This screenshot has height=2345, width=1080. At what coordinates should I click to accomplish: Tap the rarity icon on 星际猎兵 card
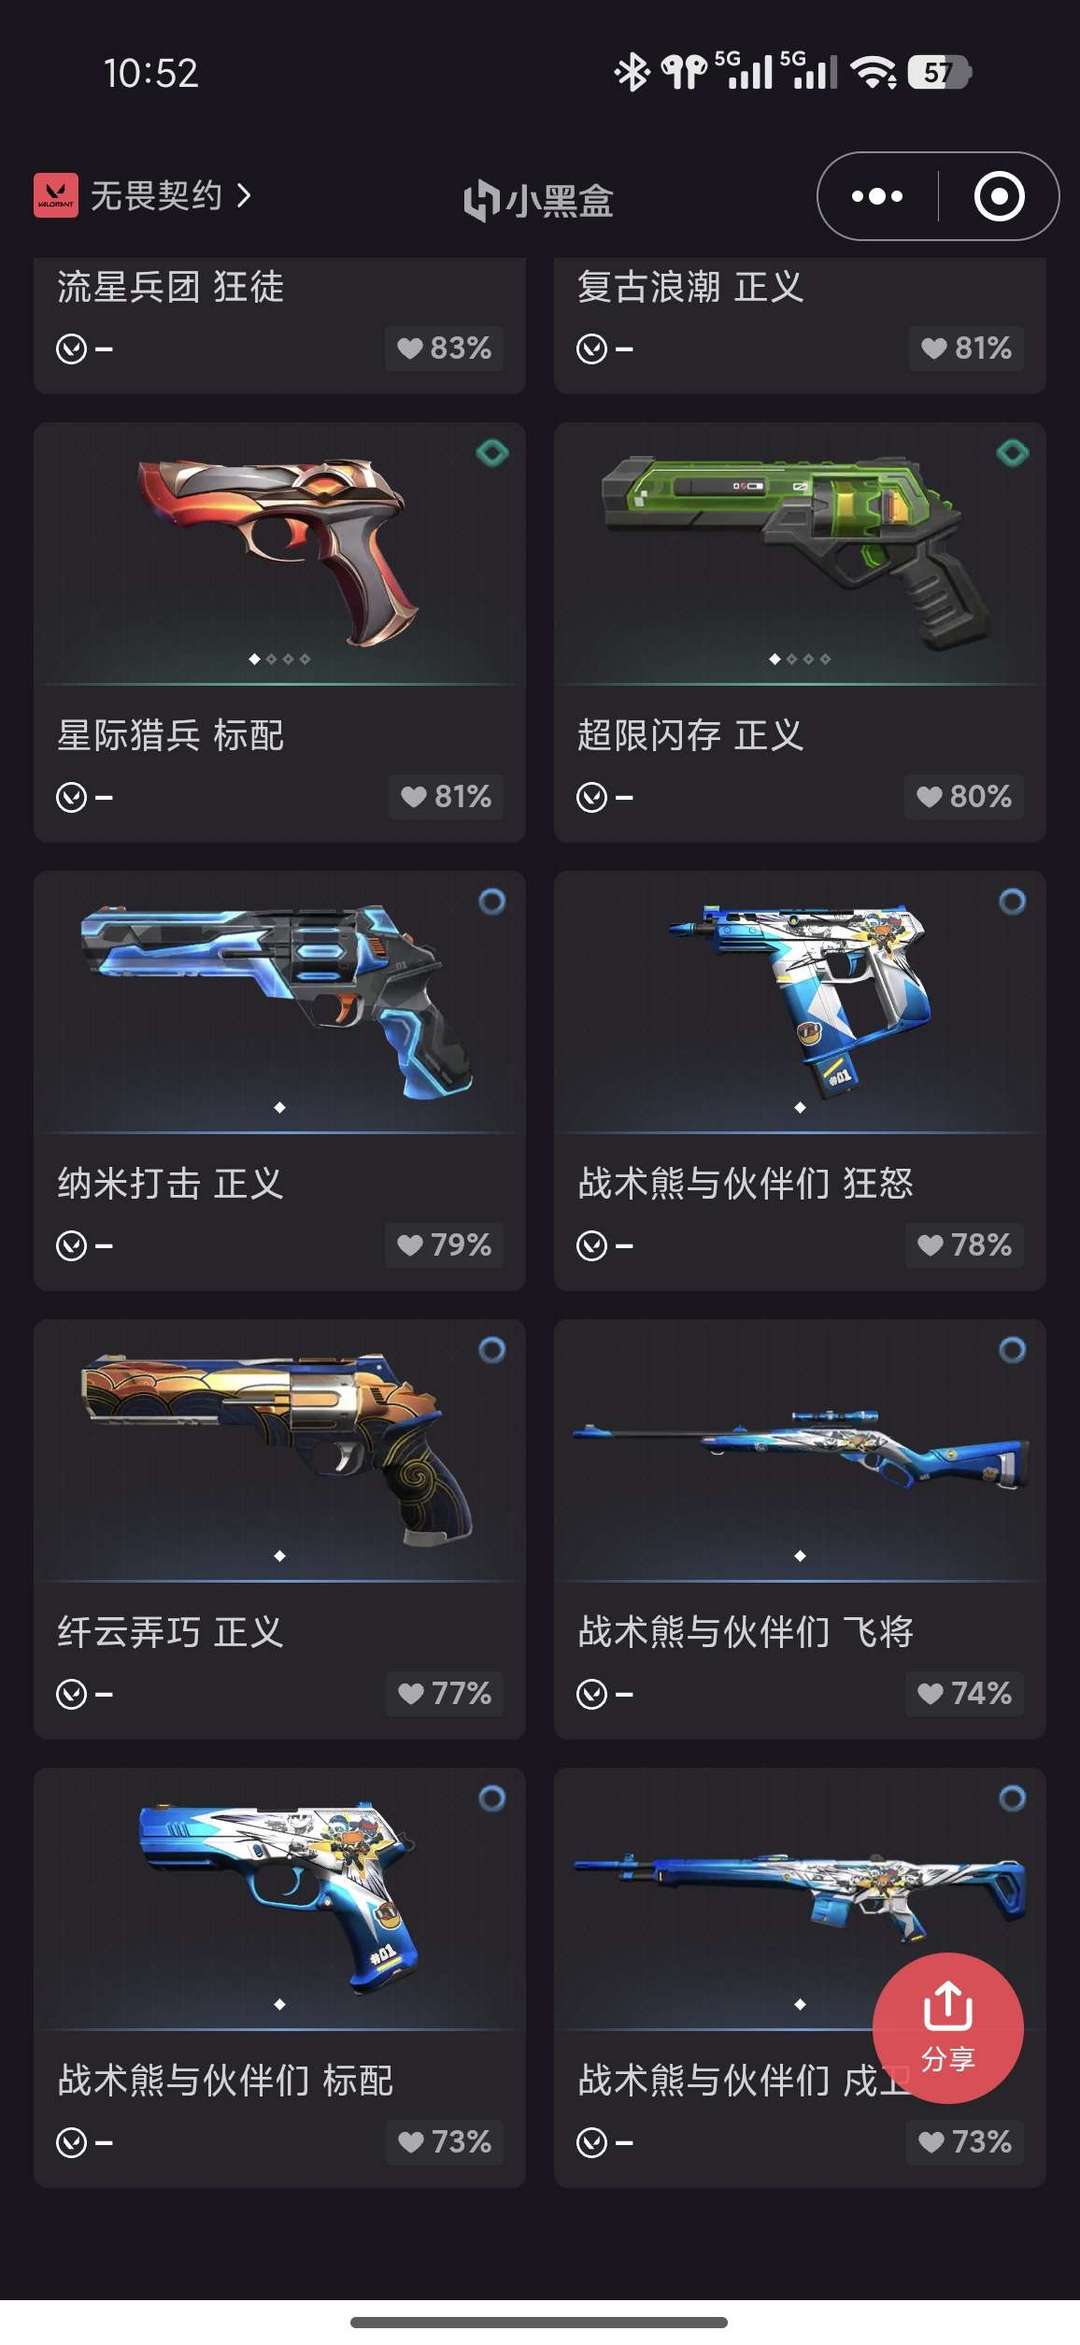(492, 453)
